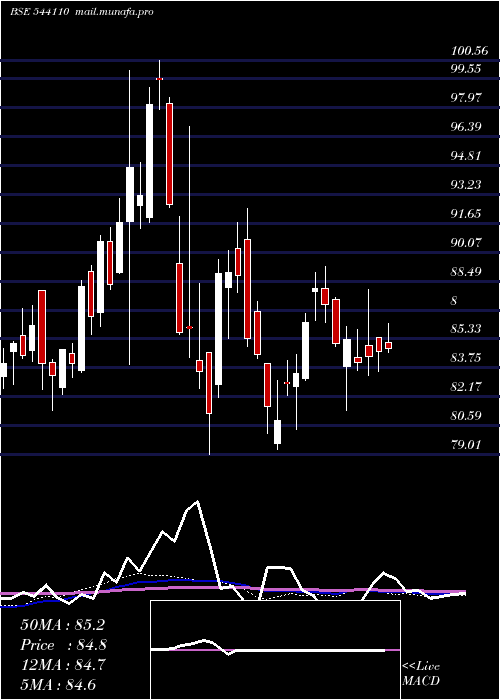Screen dimensions: 500x700
Task: Click the MACD line peak inside inset box
Action: pos(205,640)
